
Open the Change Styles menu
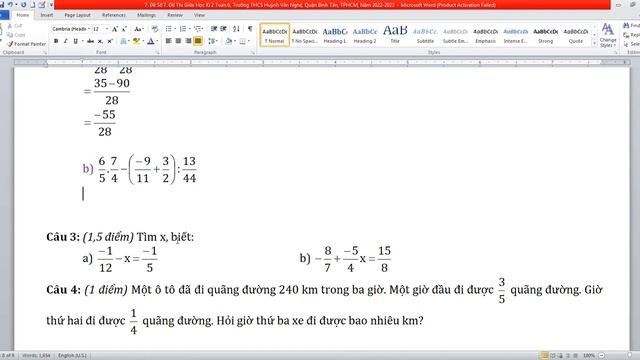click(608, 36)
